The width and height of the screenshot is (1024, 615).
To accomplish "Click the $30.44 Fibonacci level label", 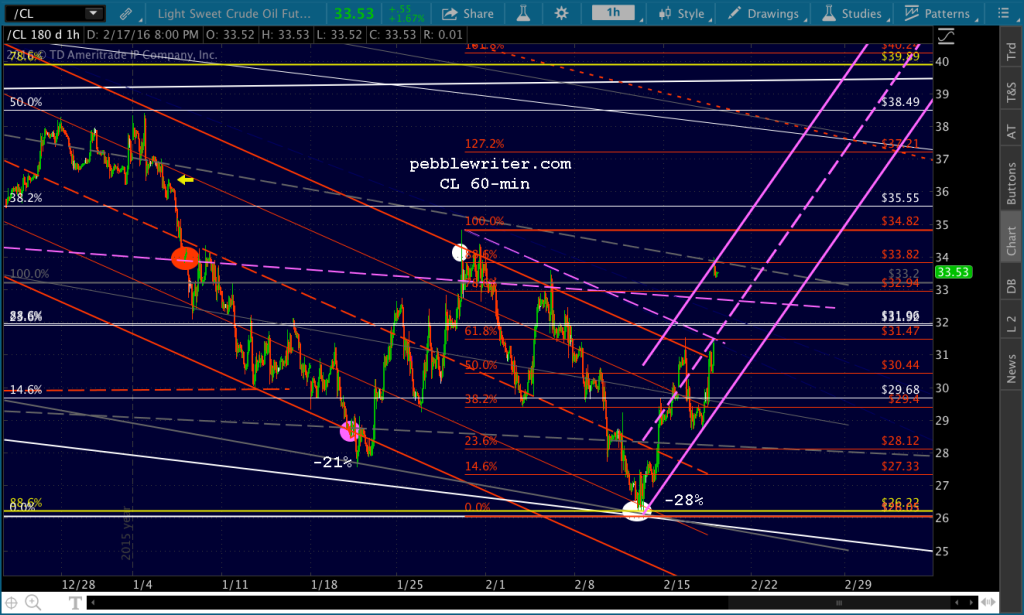I will point(900,366).
